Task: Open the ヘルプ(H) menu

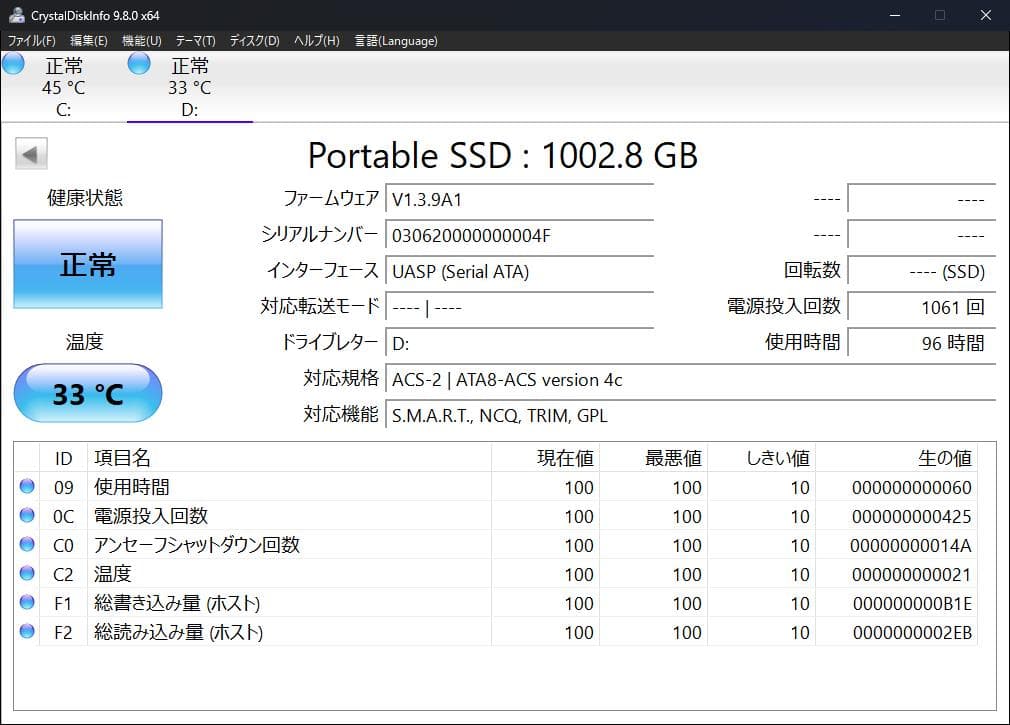Action: click(317, 41)
